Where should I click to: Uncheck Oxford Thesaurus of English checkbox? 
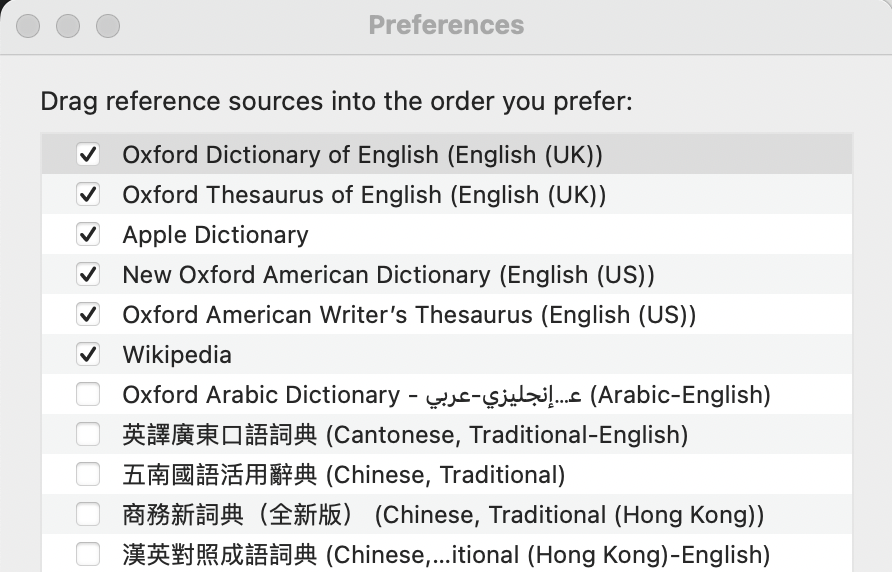pyautogui.click(x=88, y=195)
